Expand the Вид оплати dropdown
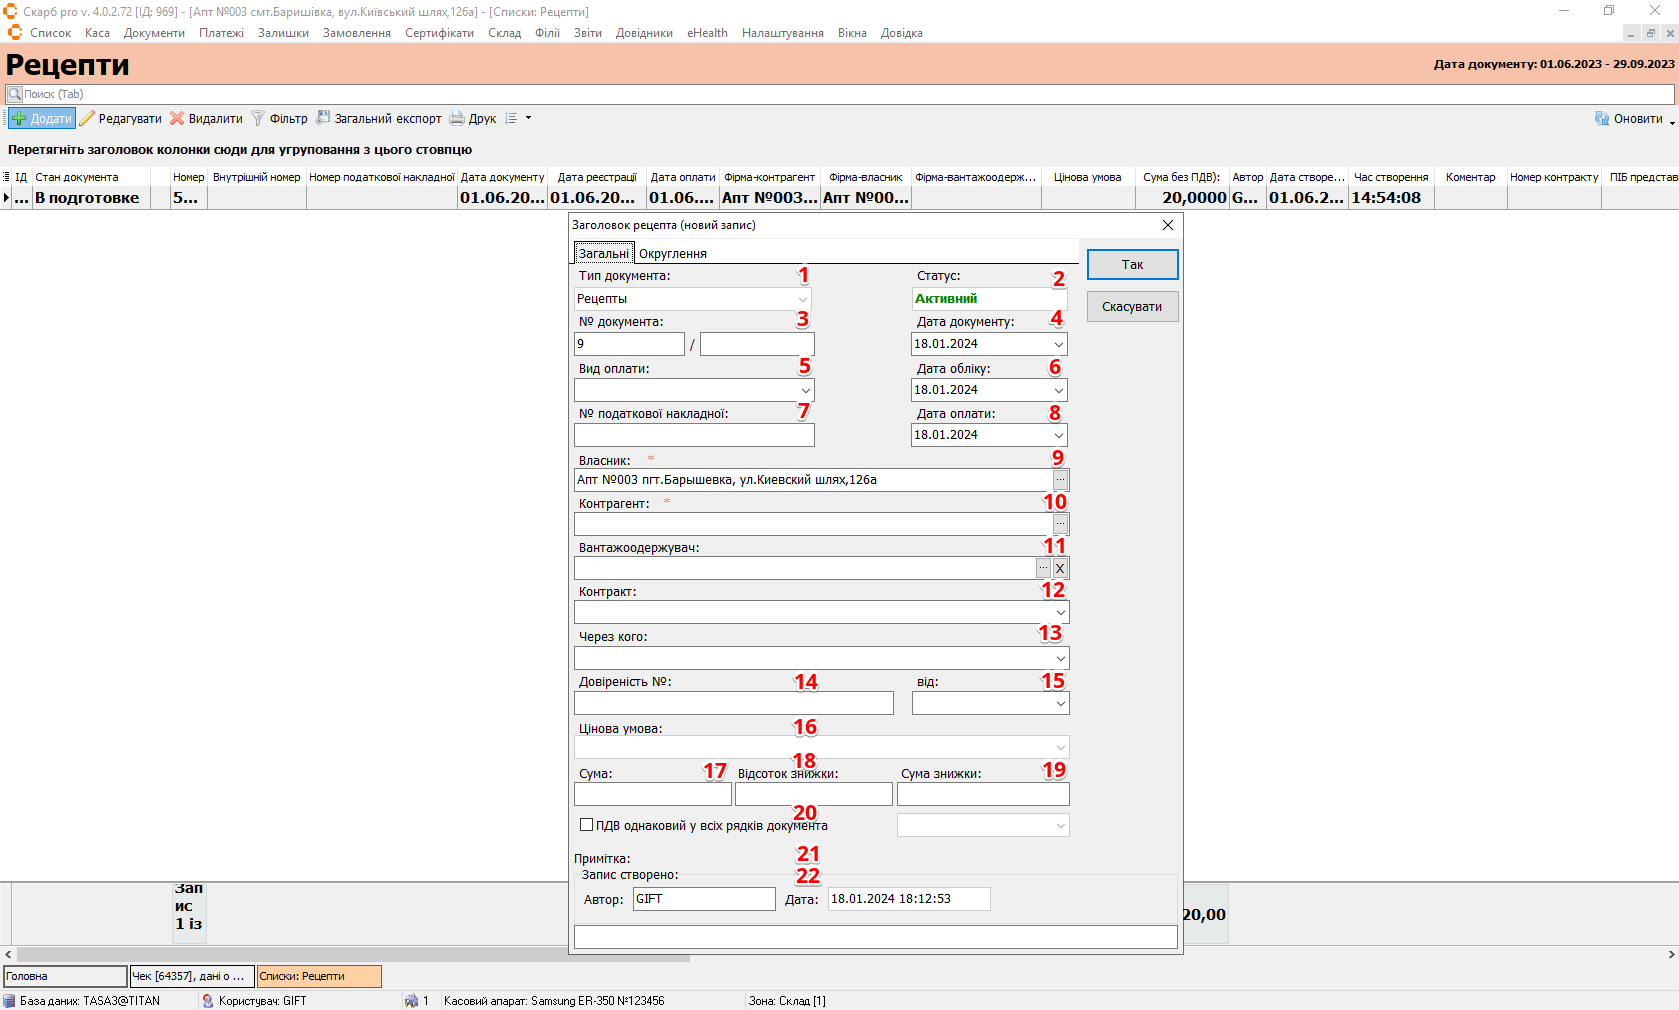This screenshot has height=1010, width=1679. (805, 391)
